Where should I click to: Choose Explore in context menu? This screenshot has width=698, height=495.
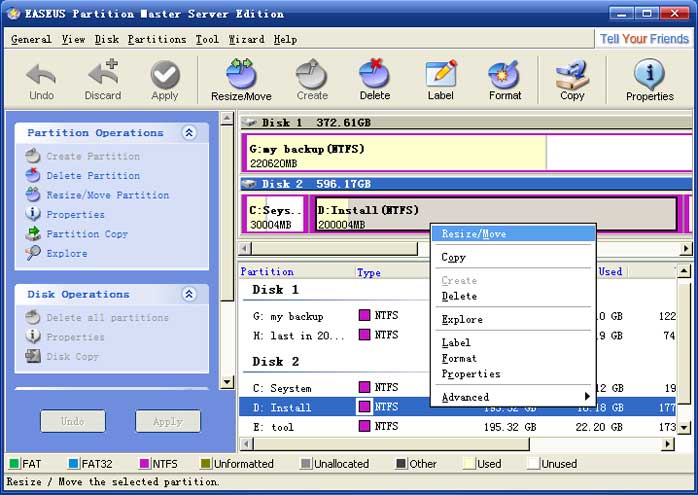click(514, 319)
